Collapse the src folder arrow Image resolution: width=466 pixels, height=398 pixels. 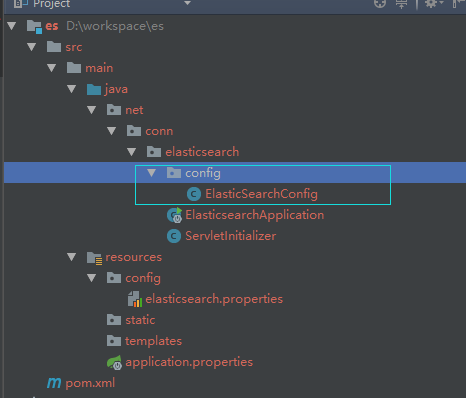pos(32,47)
